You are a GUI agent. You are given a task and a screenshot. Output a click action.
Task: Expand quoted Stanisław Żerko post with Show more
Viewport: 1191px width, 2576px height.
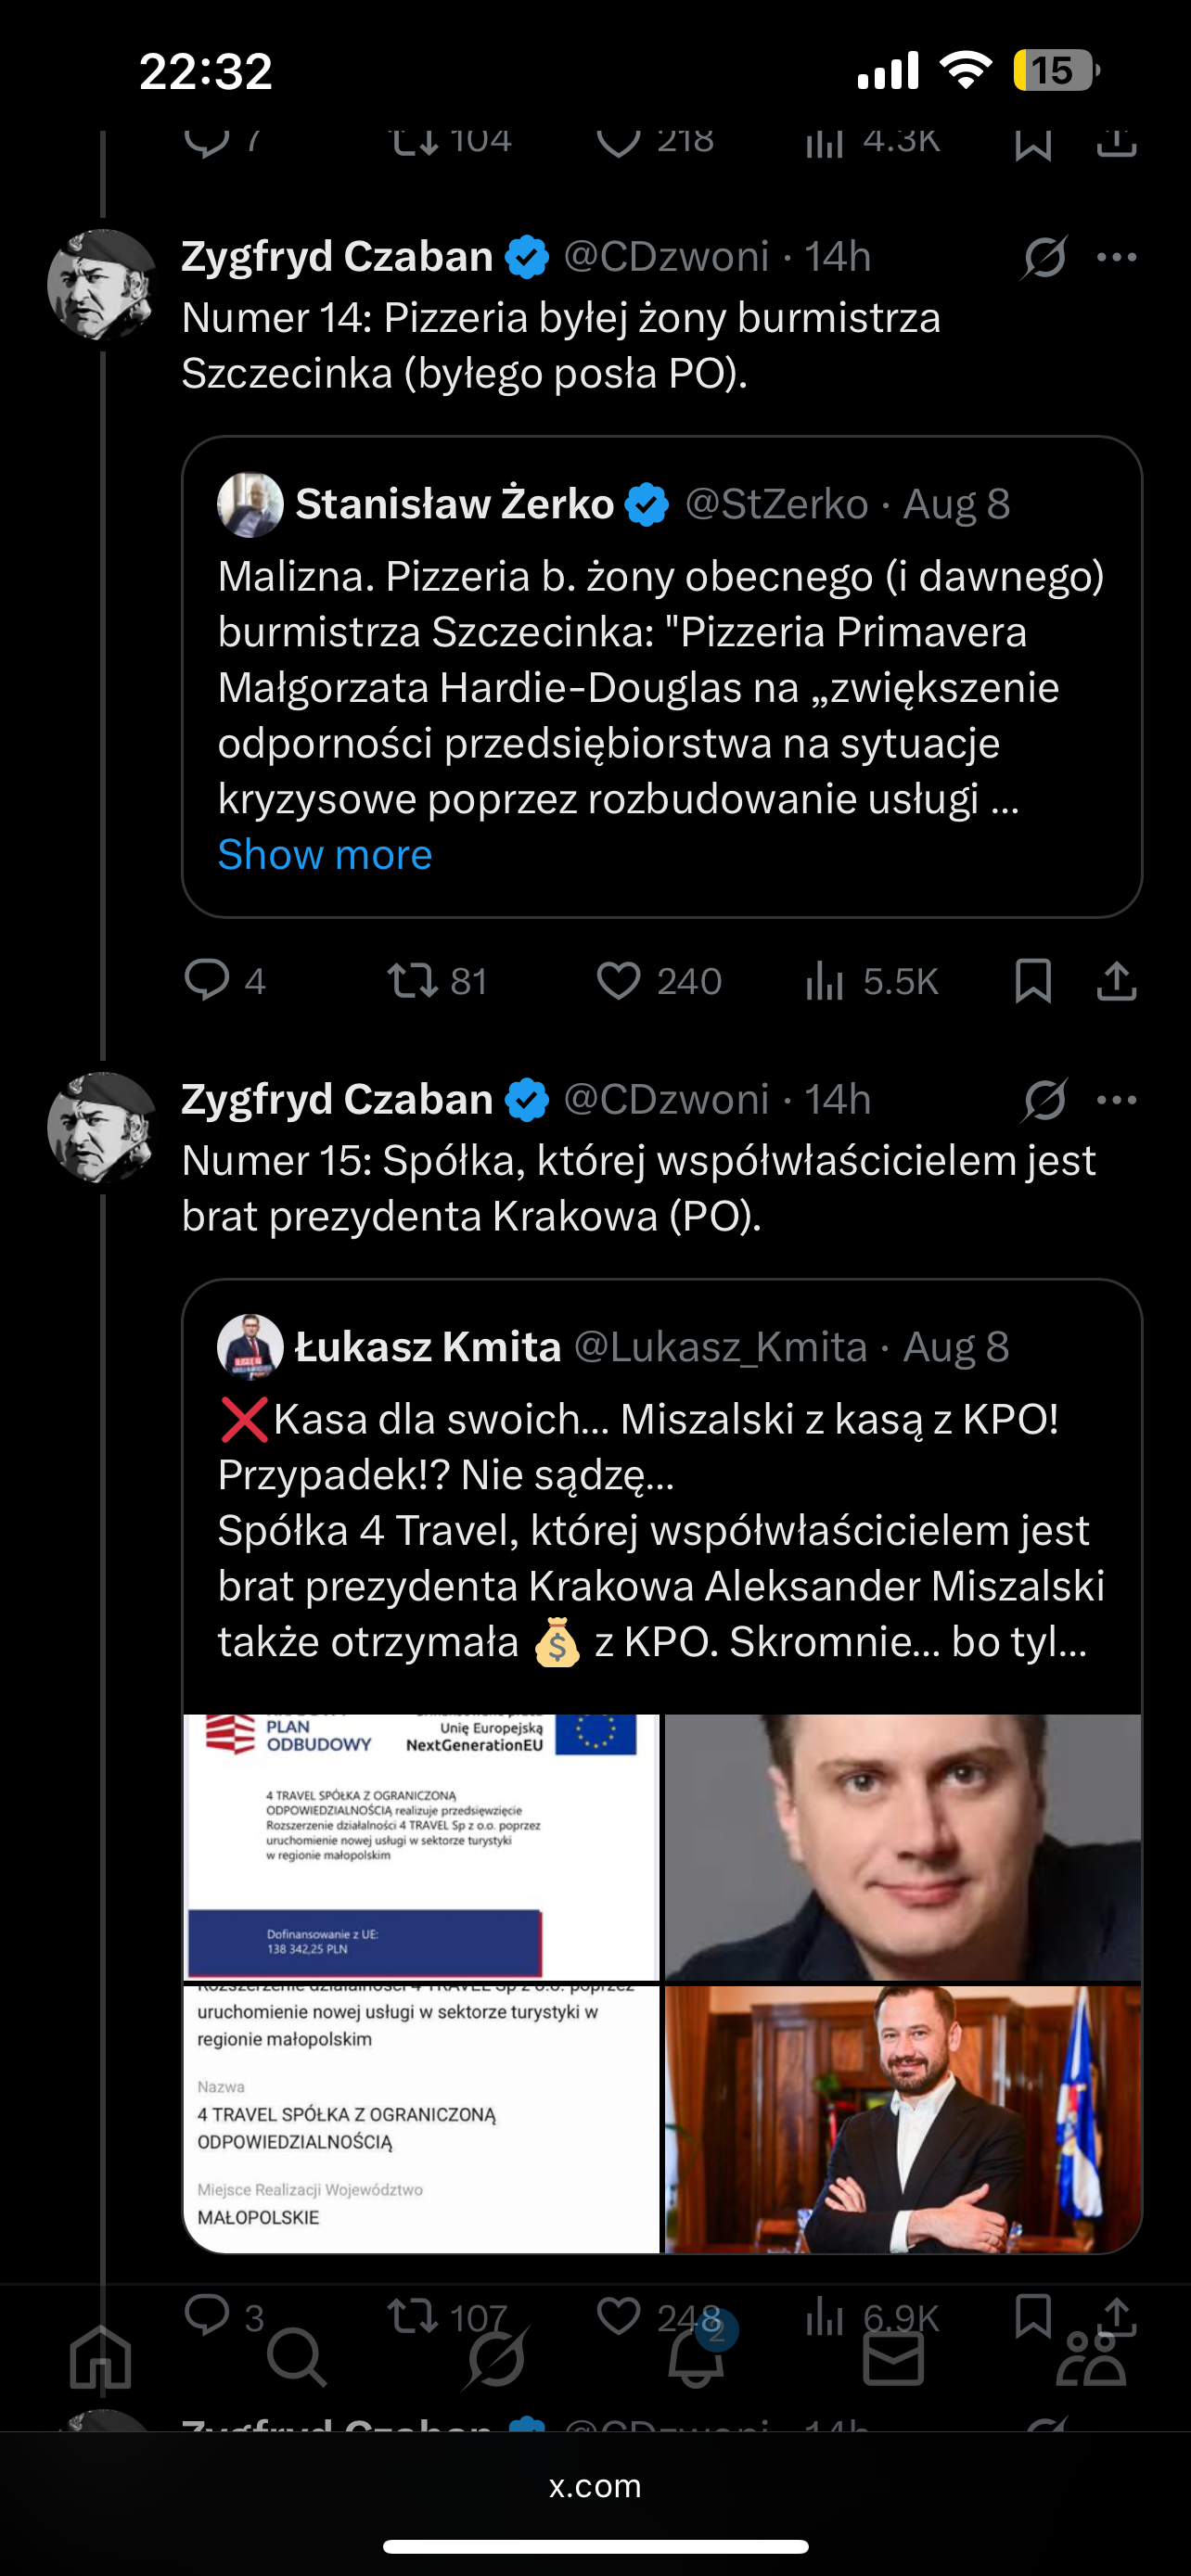[325, 855]
